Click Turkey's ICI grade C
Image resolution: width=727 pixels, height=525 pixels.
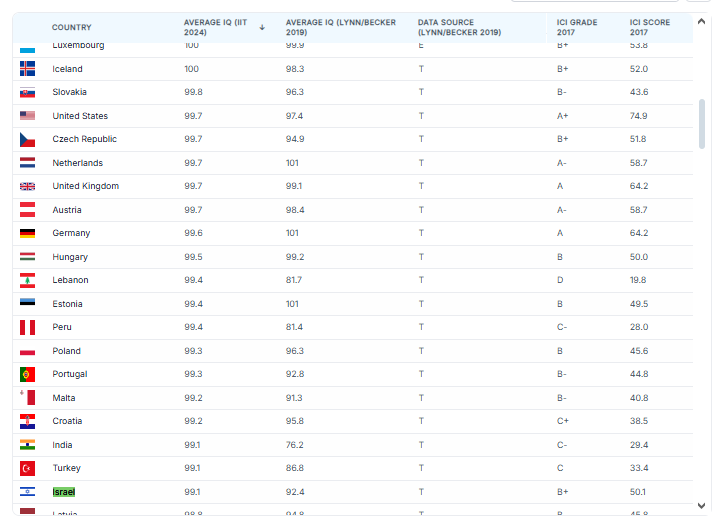560,468
